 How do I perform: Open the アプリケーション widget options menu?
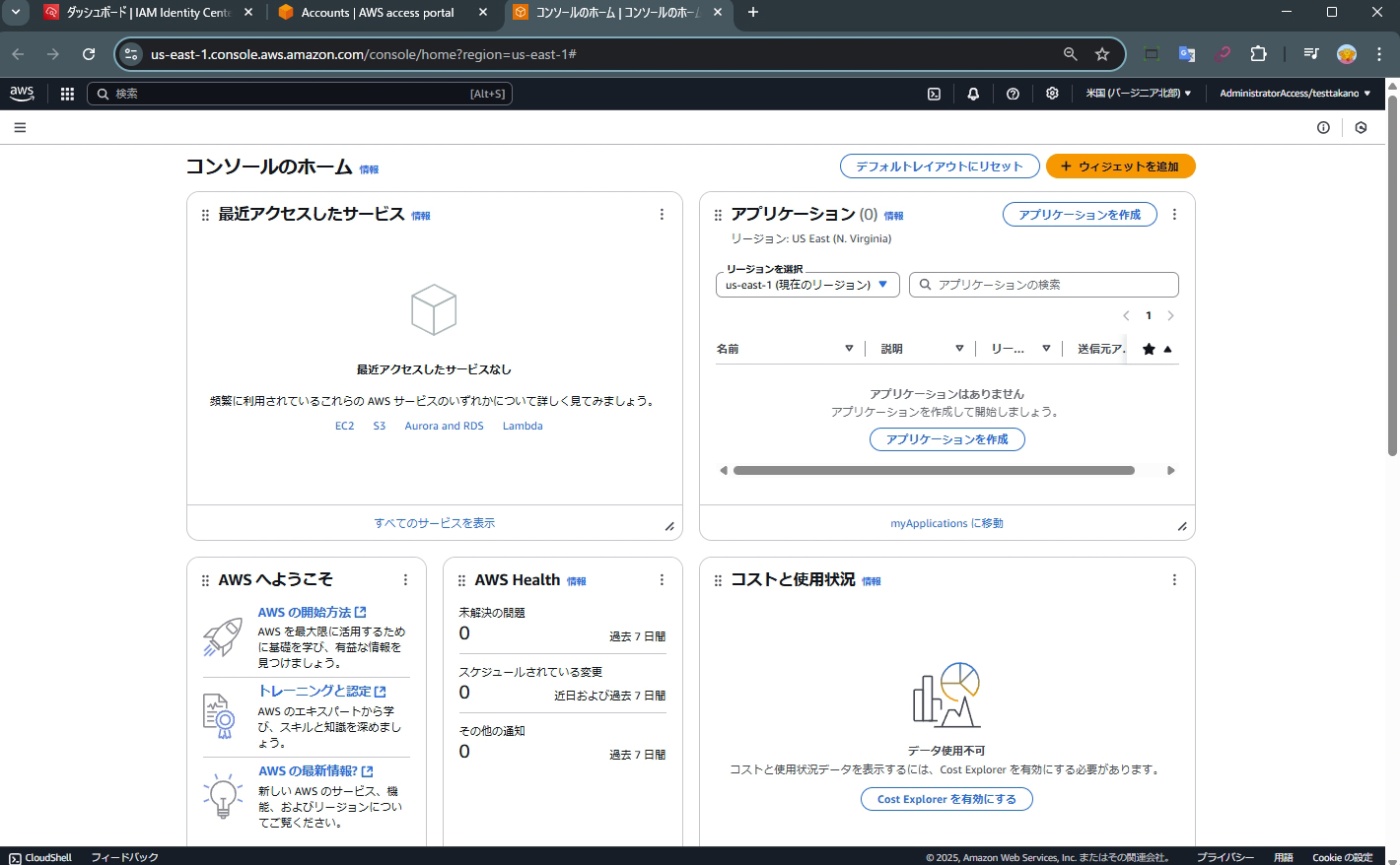click(x=1174, y=214)
